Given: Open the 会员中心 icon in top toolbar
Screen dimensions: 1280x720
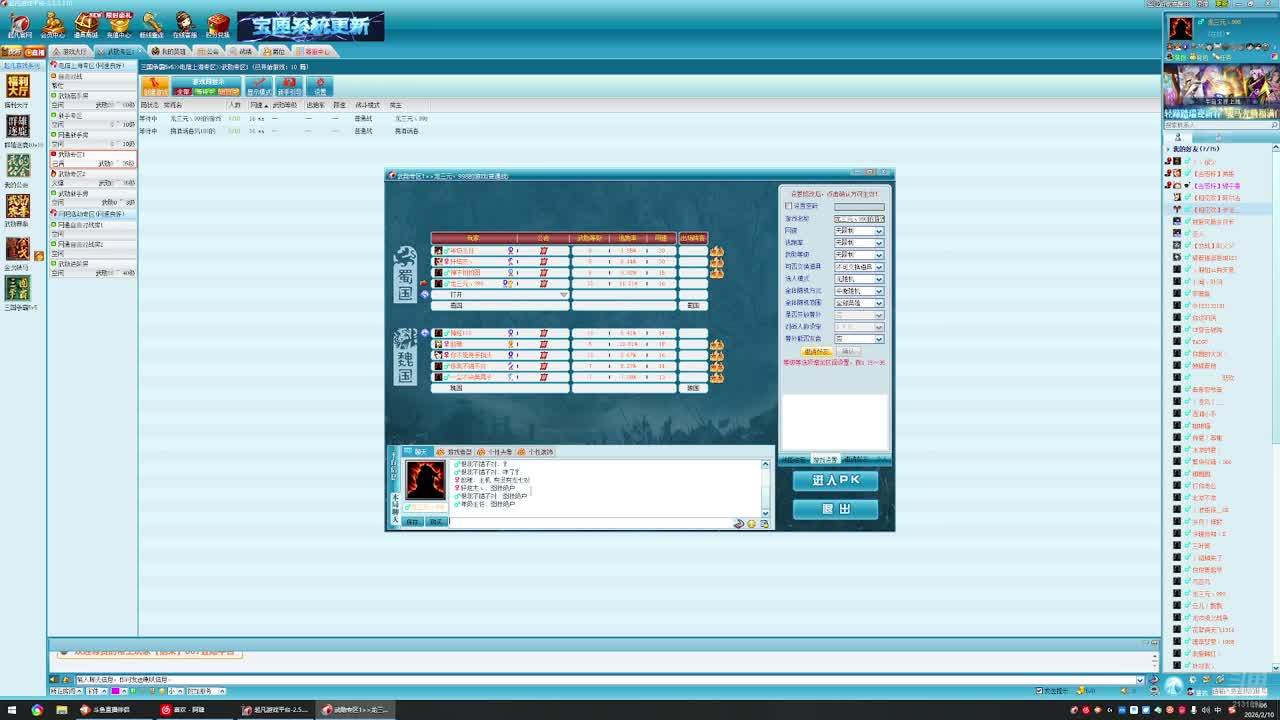Looking at the screenshot, I should tap(52, 24).
